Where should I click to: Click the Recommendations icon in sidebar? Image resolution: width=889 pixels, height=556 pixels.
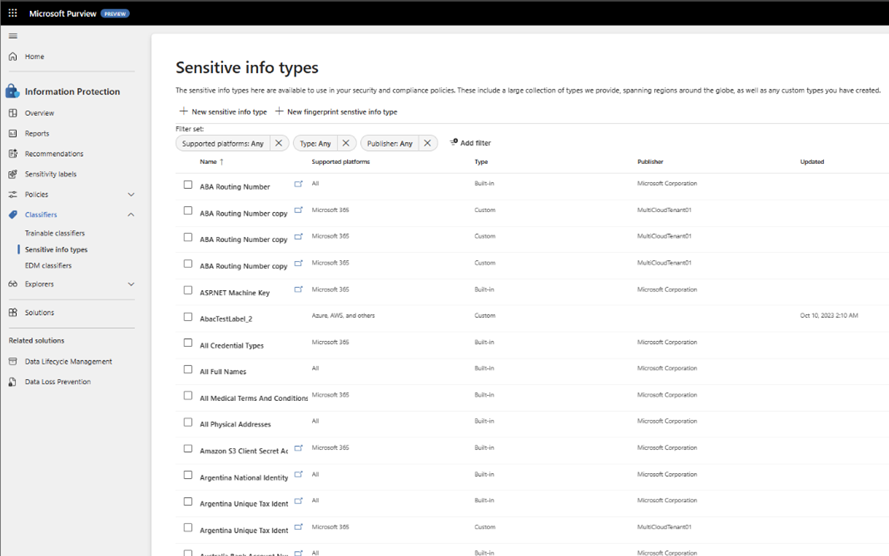click(13, 154)
